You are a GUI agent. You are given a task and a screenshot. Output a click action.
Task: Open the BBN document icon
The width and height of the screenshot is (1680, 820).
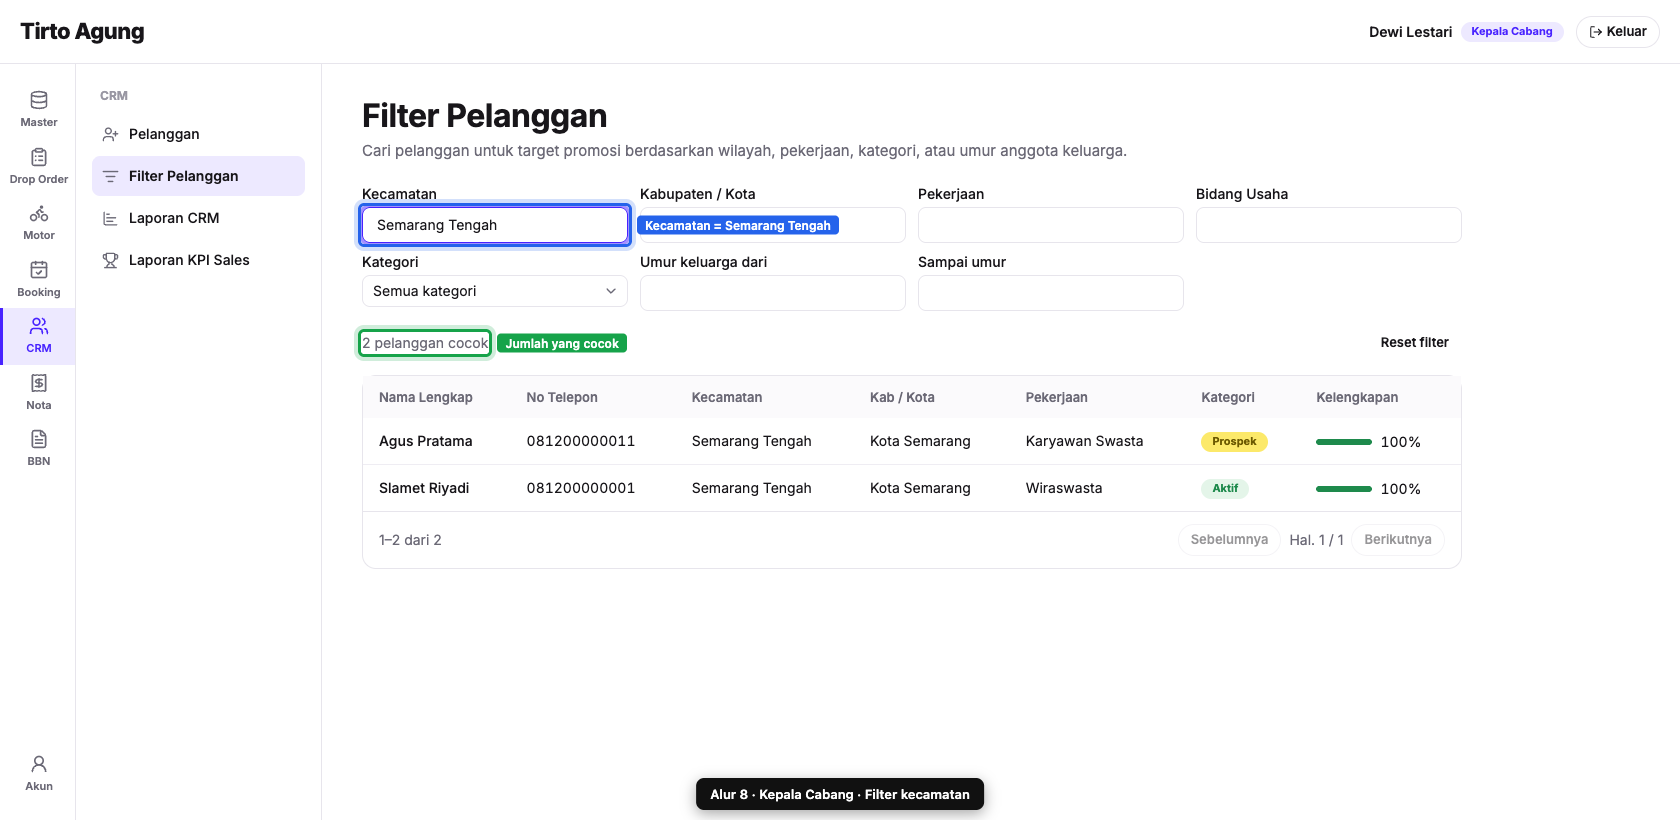39,439
